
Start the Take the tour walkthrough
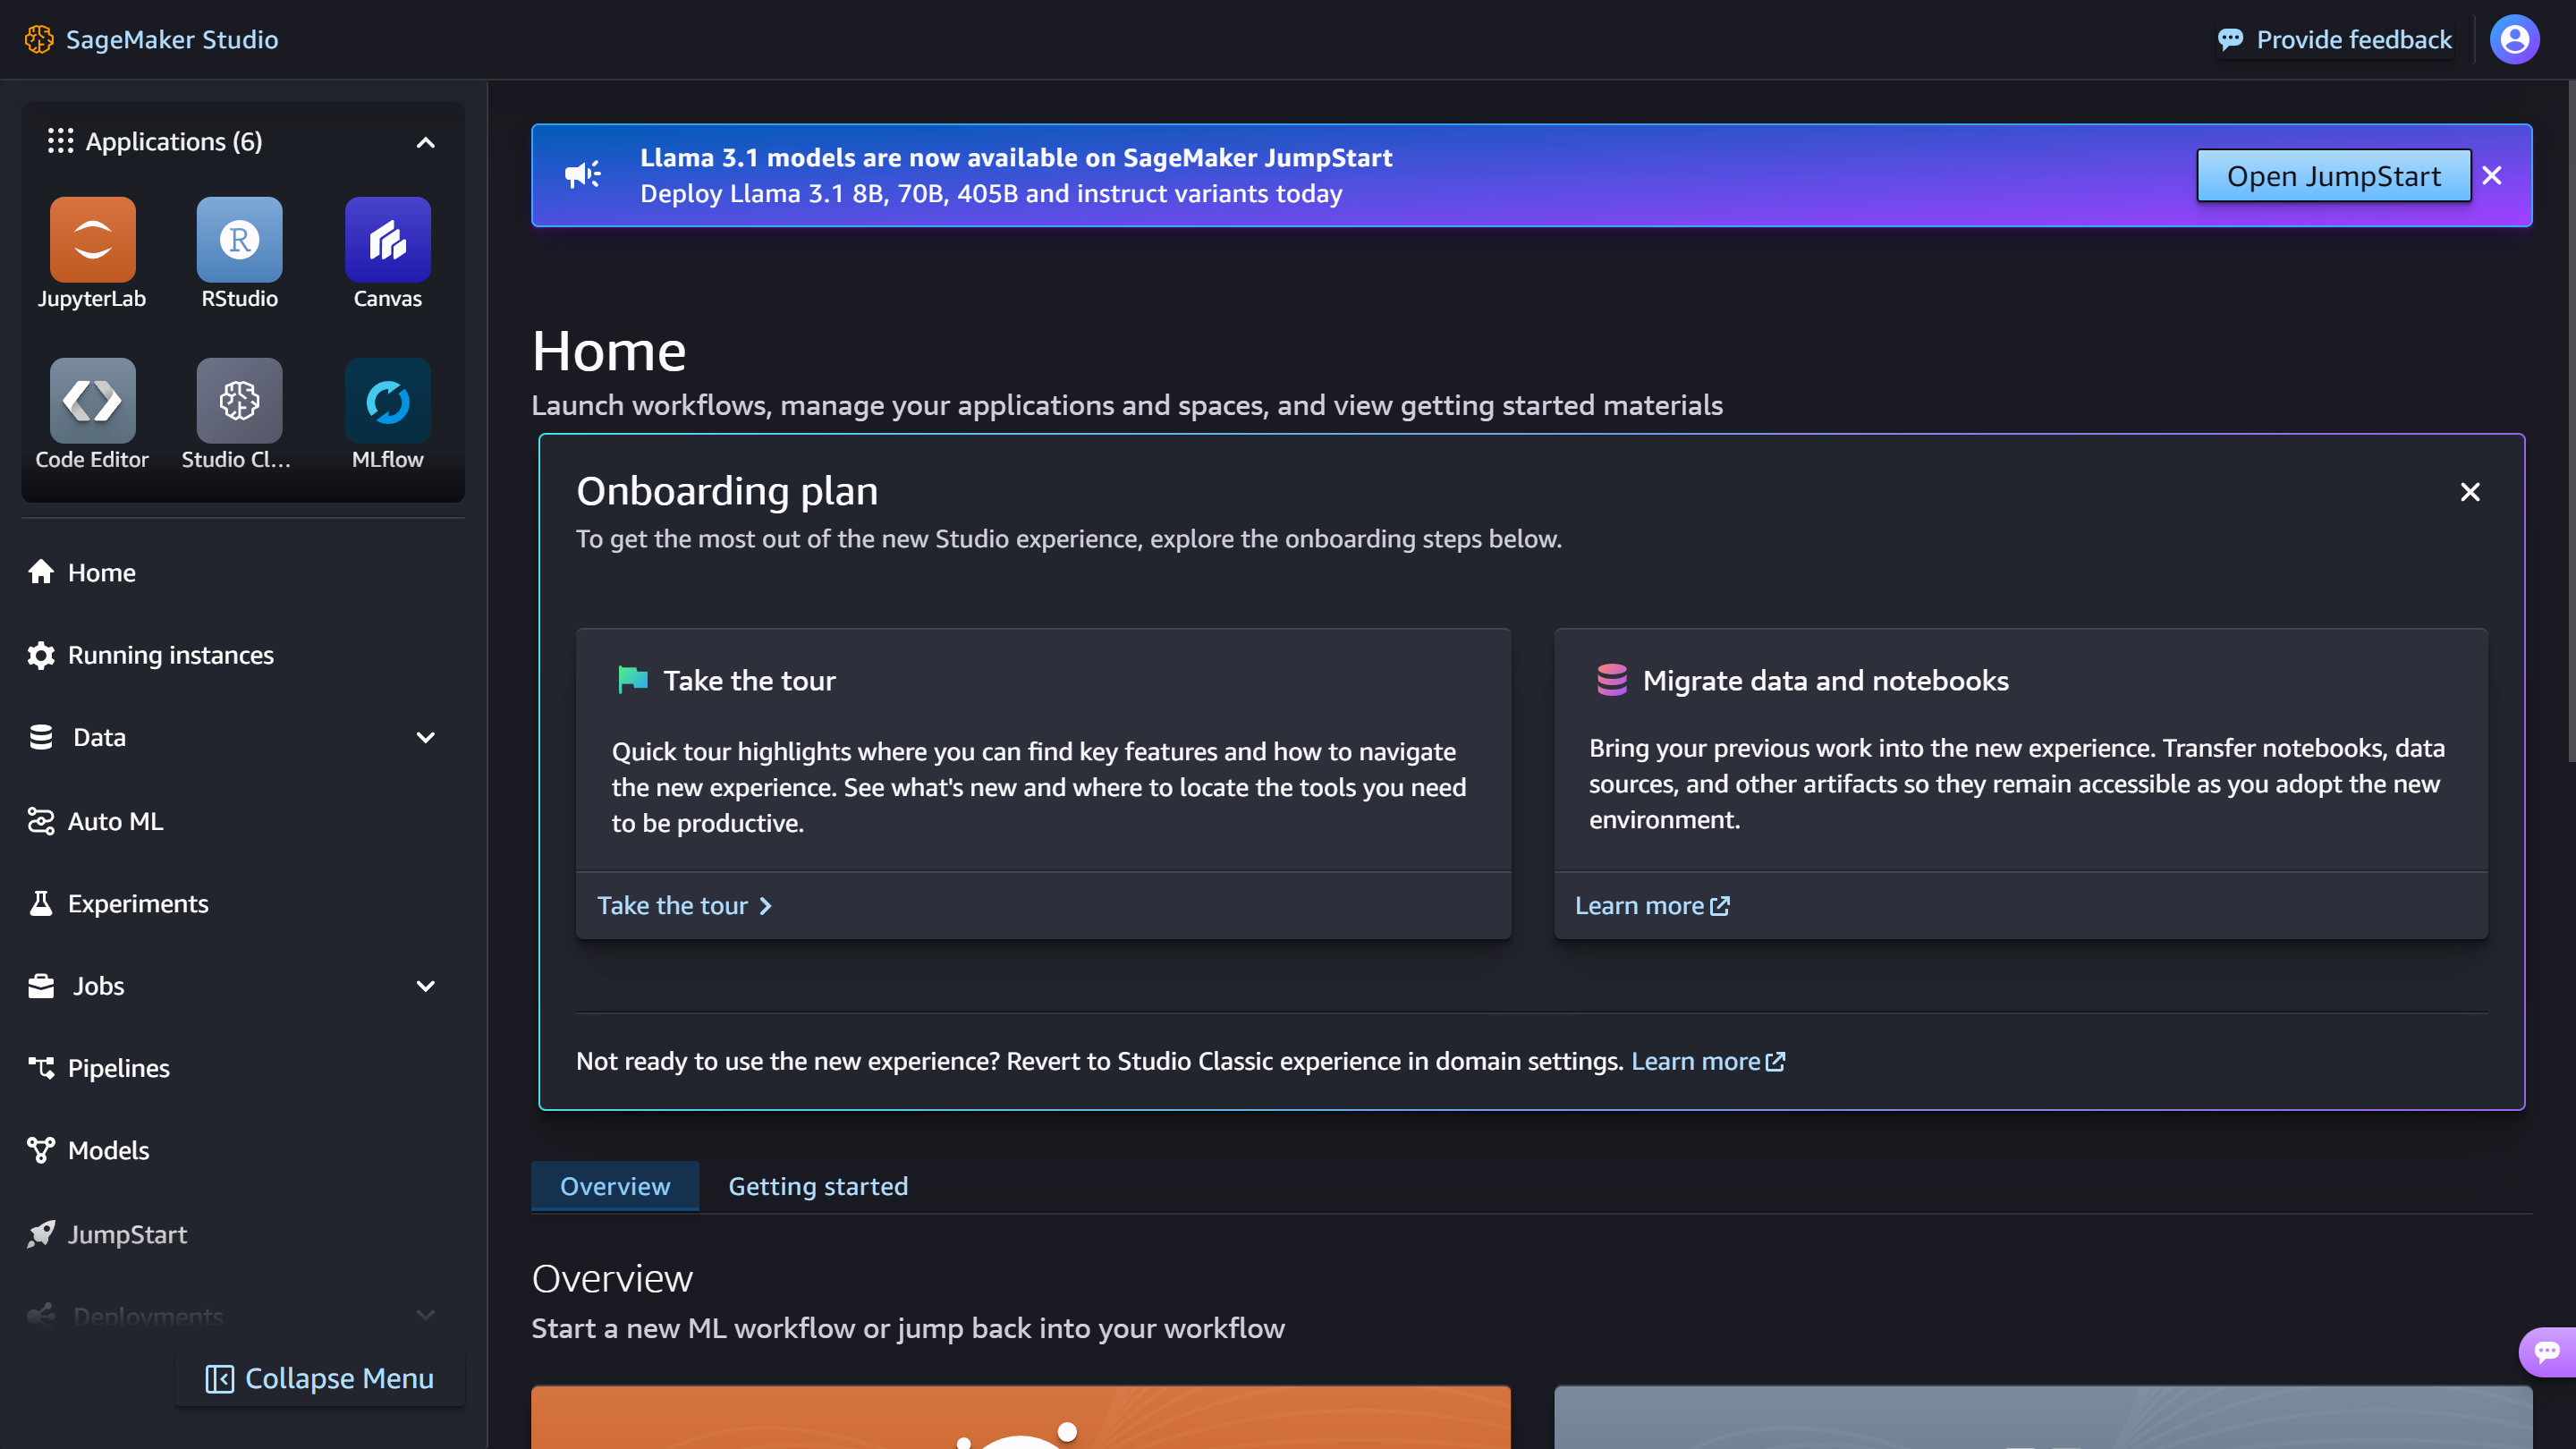684,905
